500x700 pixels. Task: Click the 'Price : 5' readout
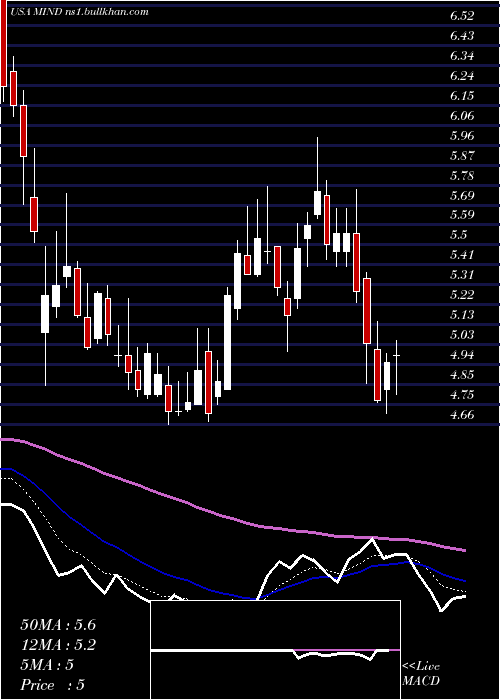coord(53,685)
